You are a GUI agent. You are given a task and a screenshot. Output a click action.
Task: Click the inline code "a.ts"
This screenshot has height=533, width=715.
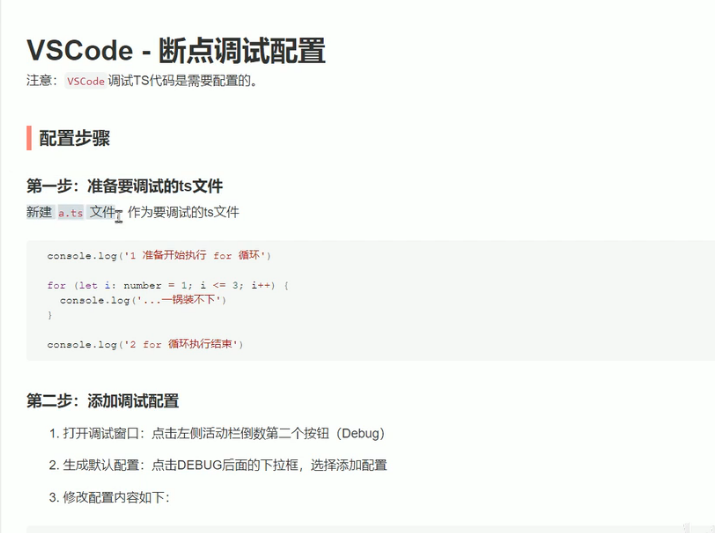[x=71, y=212]
